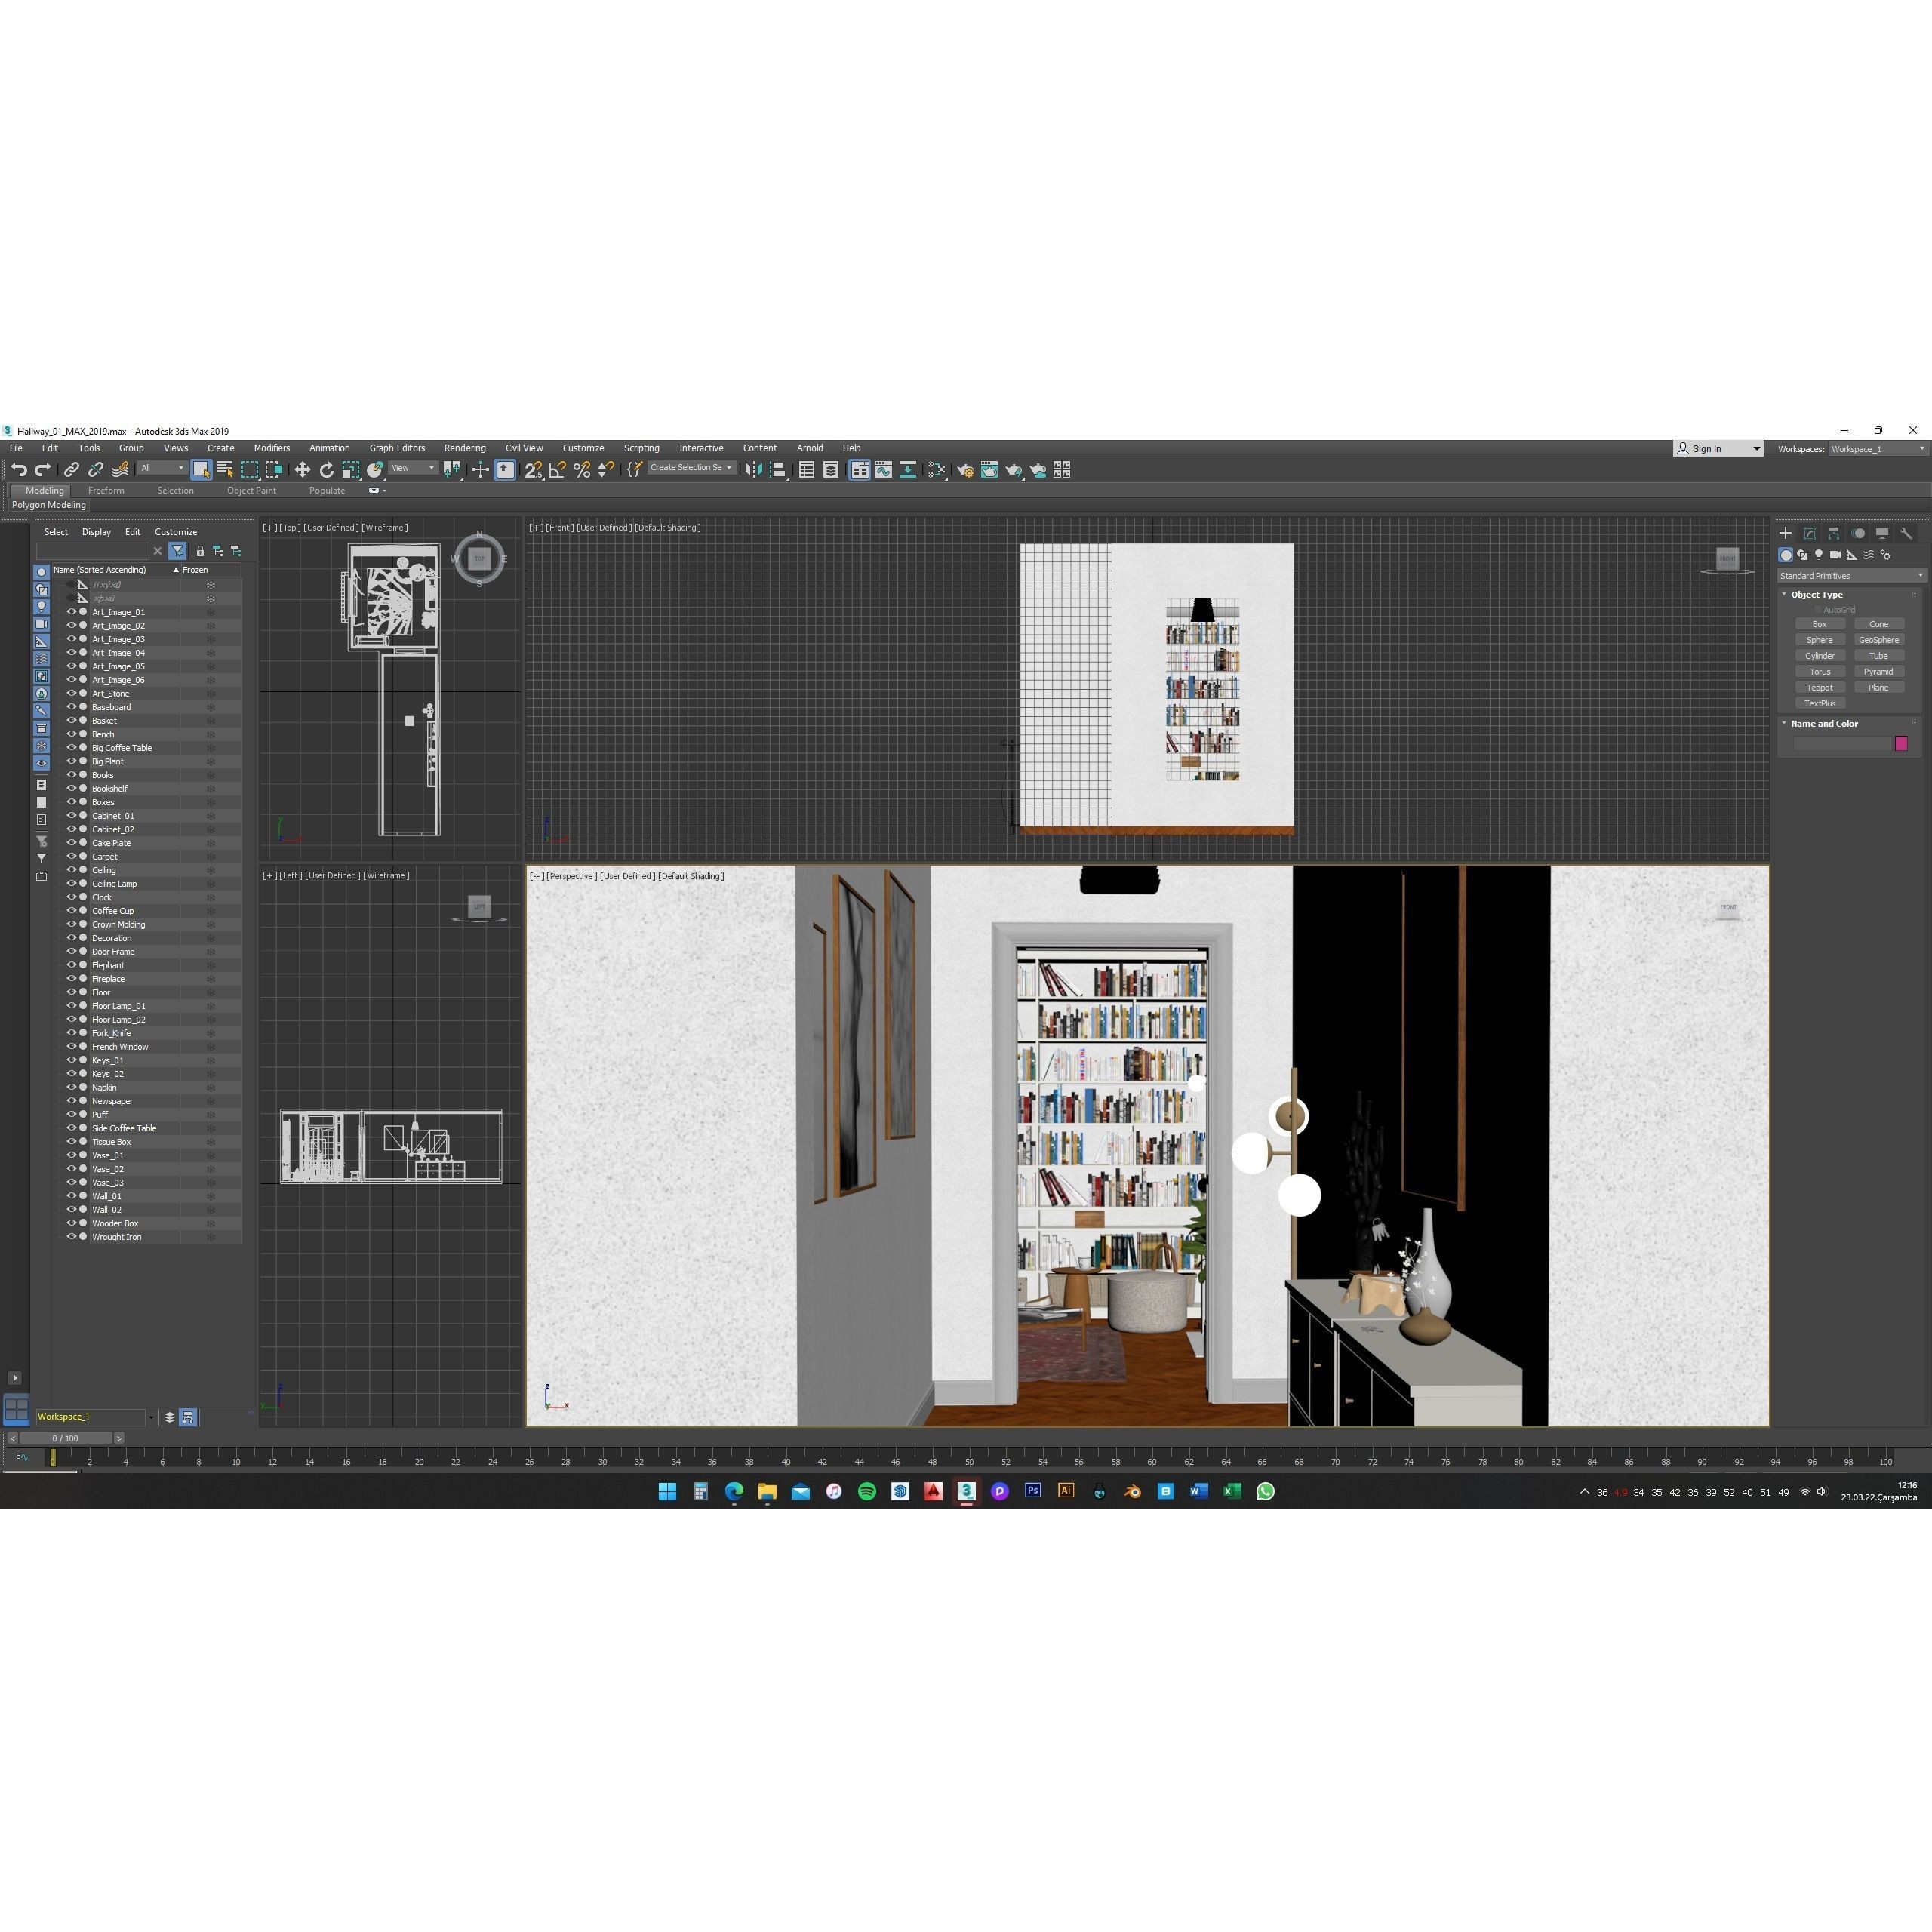Click the Teapot primitive button
Image resolution: width=1932 pixels, height=1932 pixels.
click(1820, 687)
